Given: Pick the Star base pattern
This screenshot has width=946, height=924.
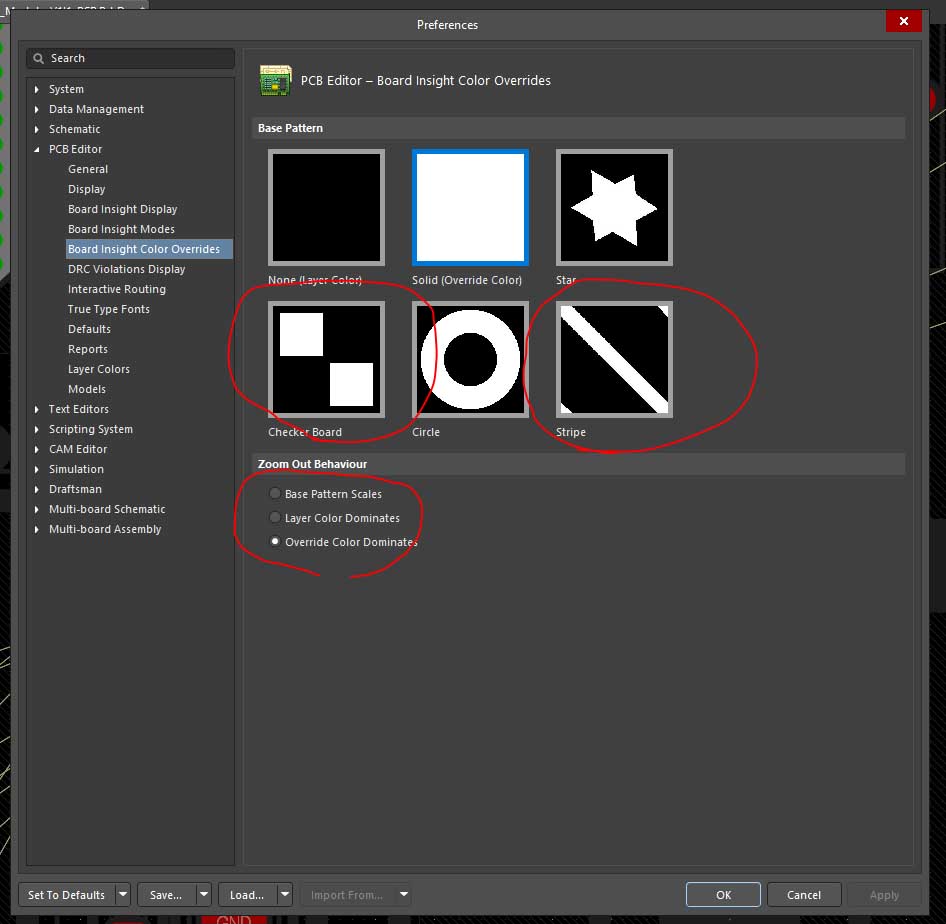Looking at the screenshot, I should click(x=614, y=208).
